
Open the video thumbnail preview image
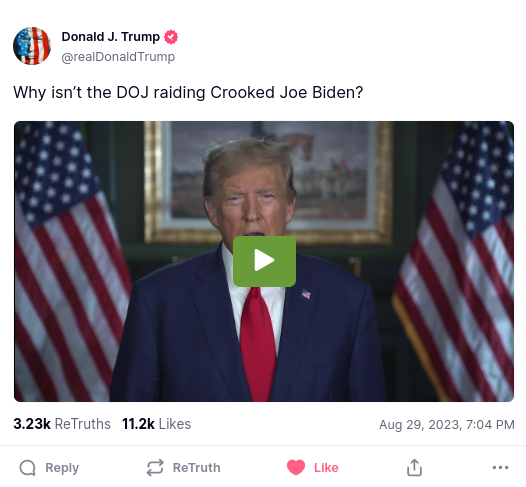tap(264, 261)
